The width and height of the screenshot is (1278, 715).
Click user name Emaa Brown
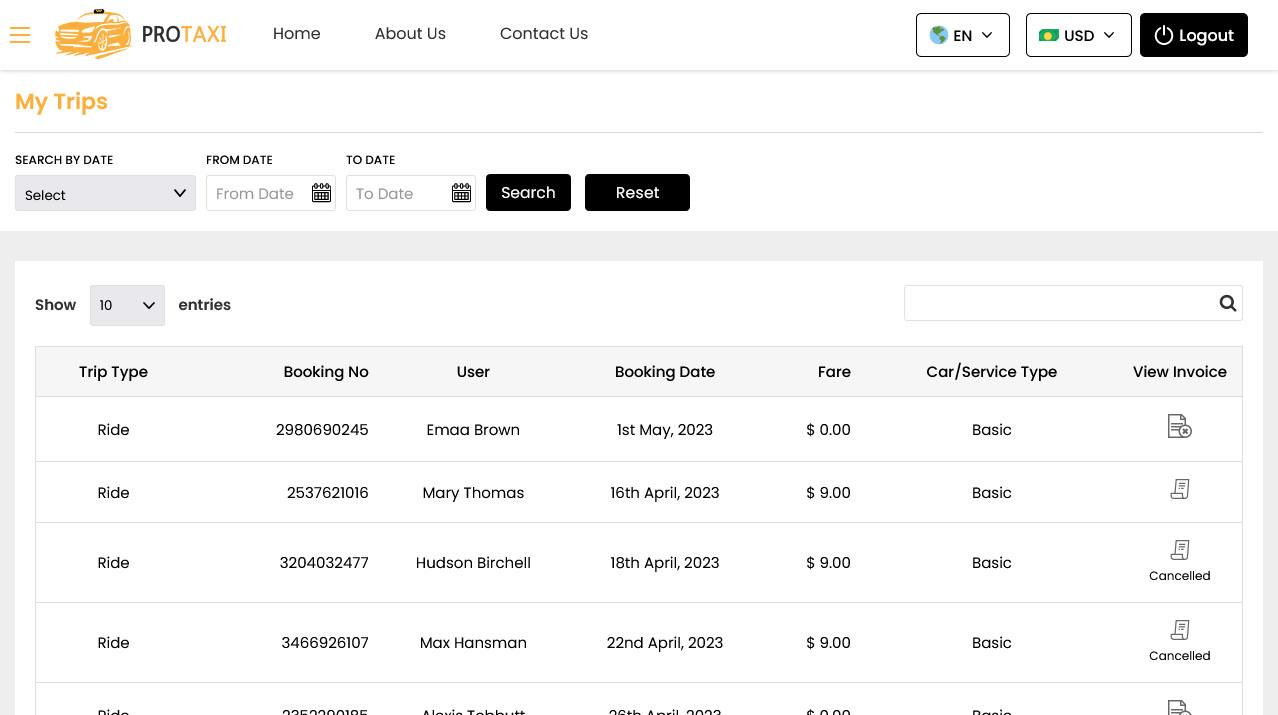click(473, 430)
